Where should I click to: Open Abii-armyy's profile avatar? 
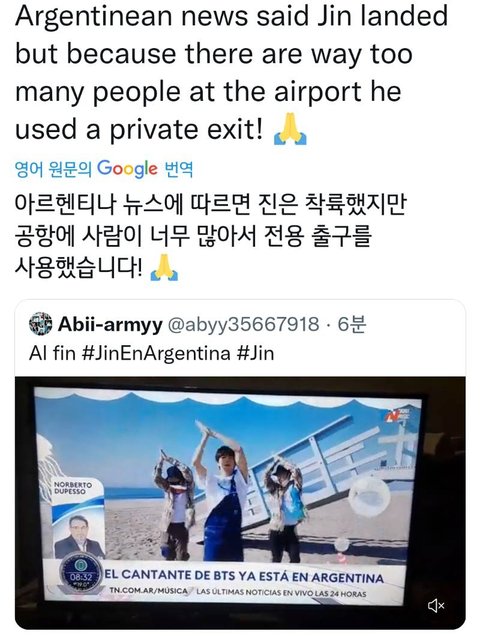click(x=41, y=324)
